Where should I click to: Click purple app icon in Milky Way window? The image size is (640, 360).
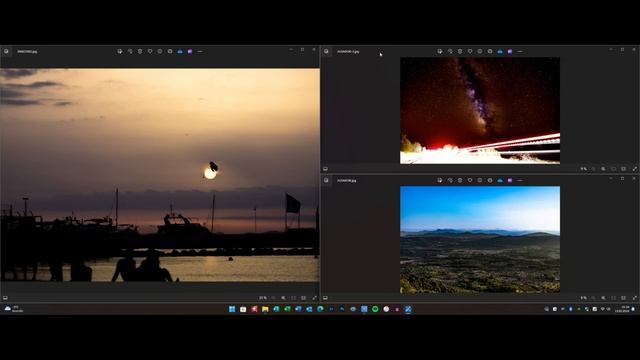pyautogui.click(x=510, y=51)
